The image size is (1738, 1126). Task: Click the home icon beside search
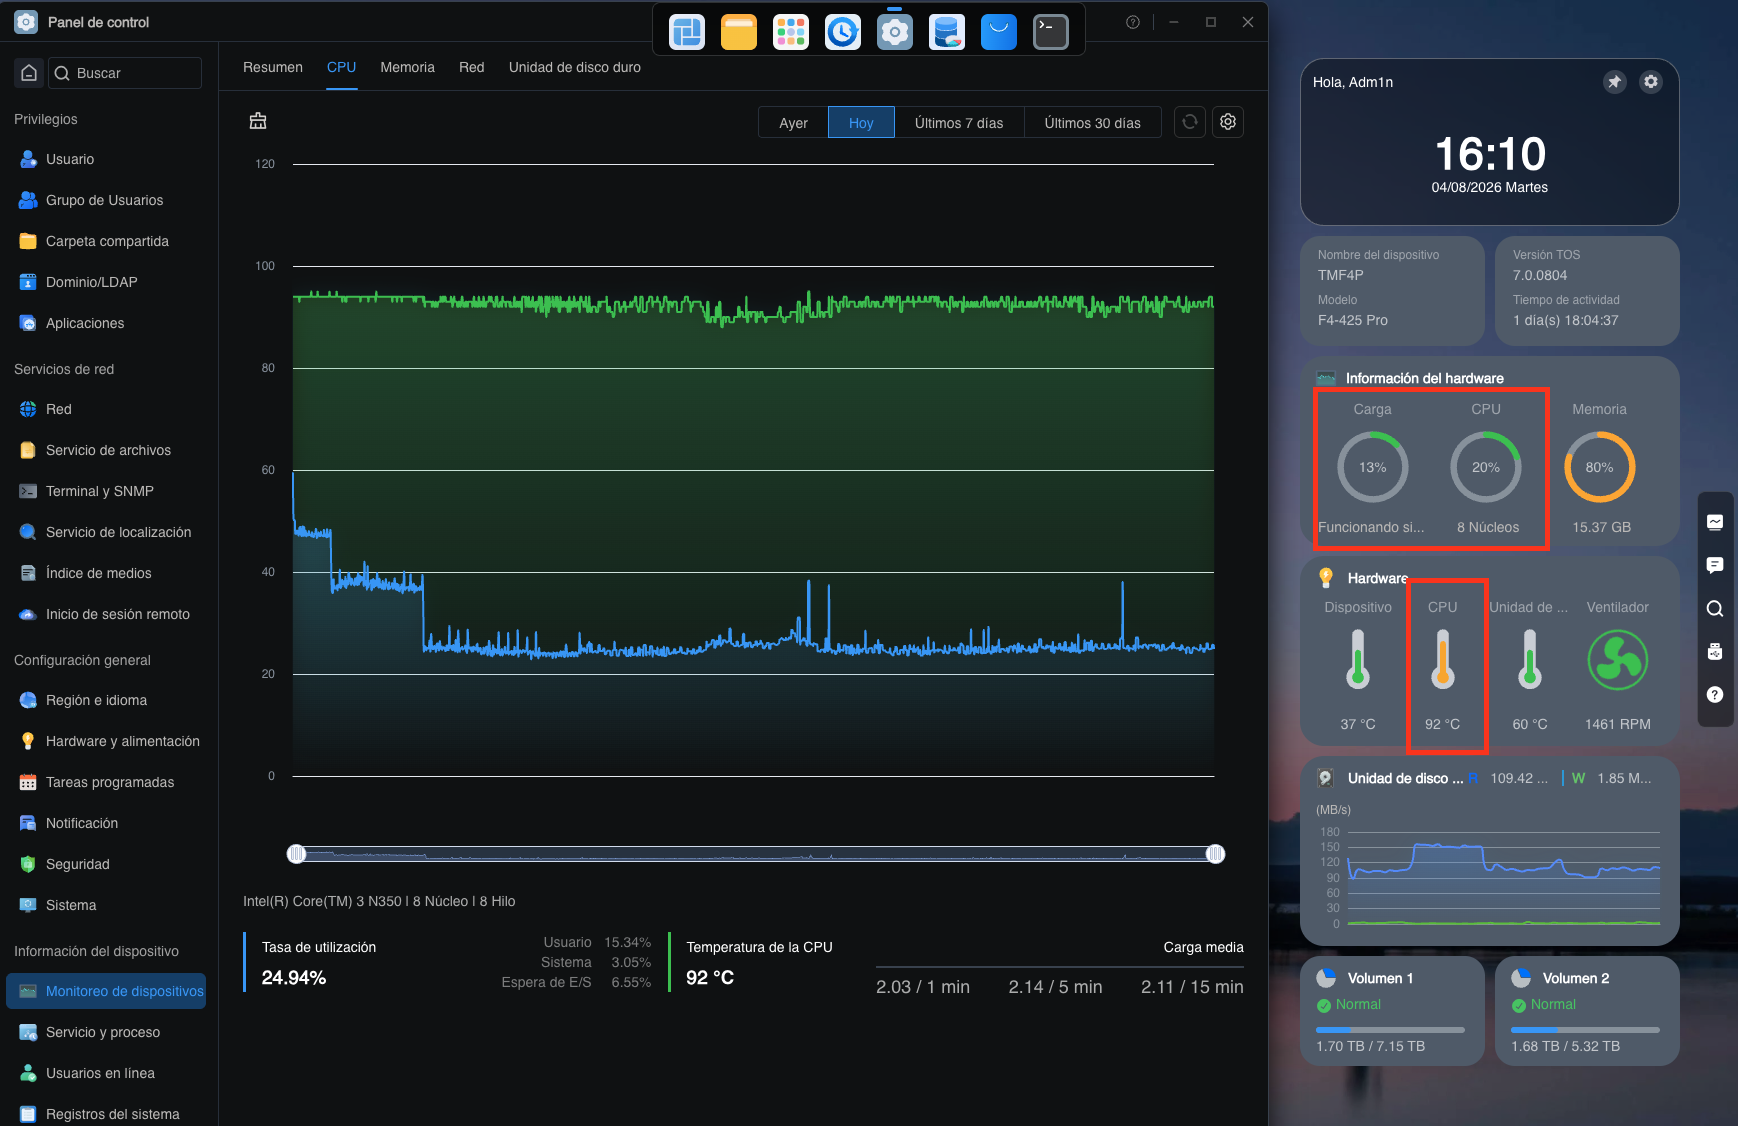29,73
